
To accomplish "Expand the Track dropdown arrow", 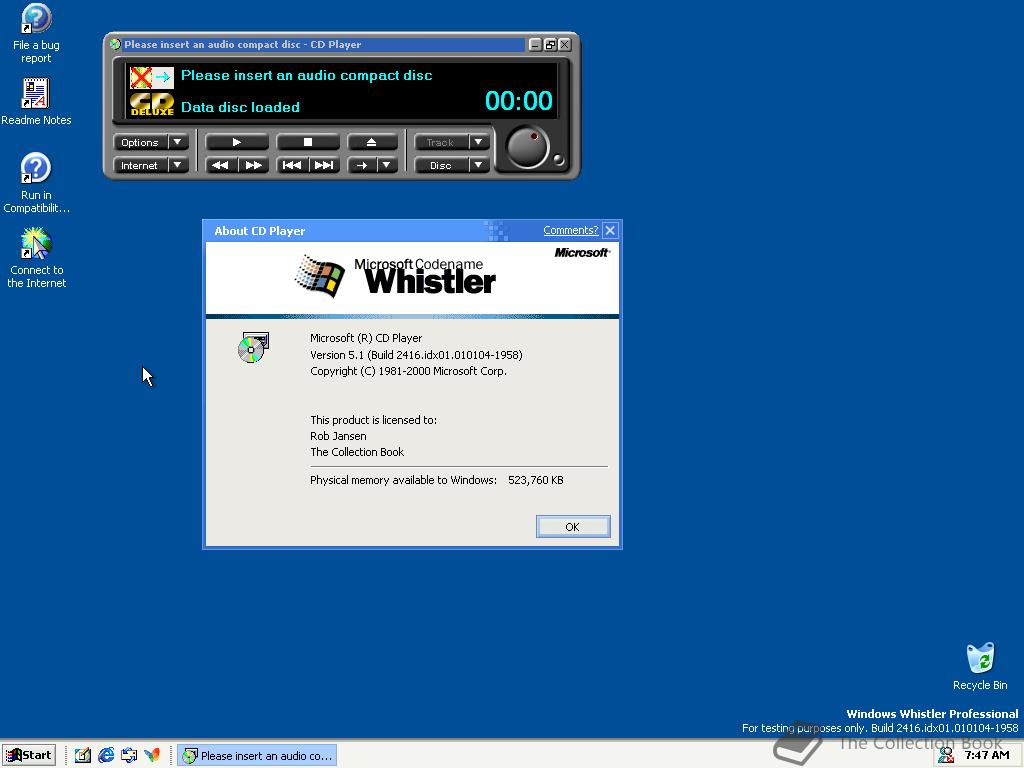I will coord(479,142).
